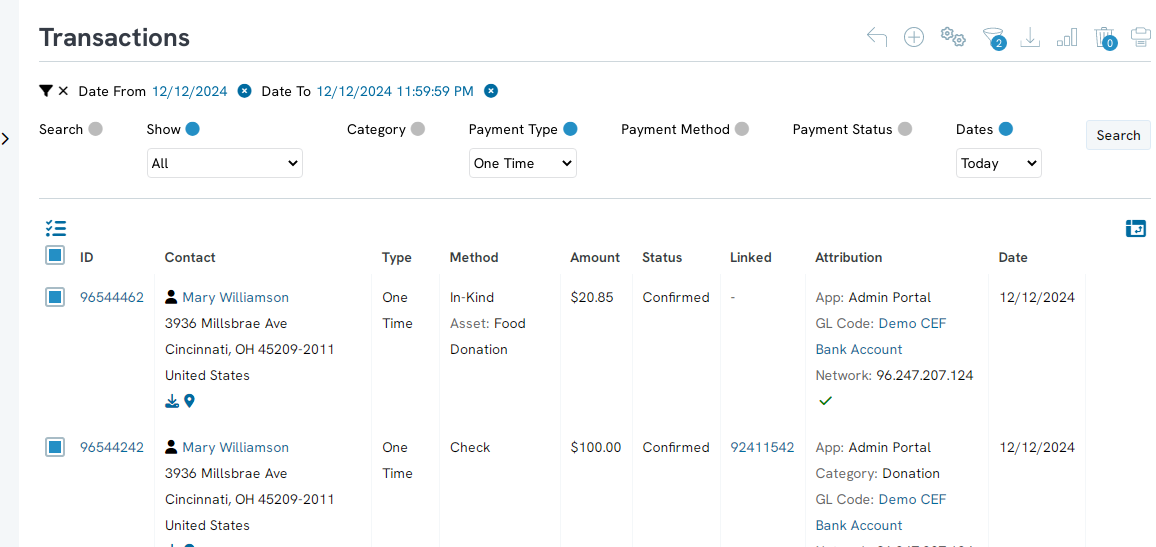Click the add transaction plus icon
The image size is (1156, 547).
point(914,38)
